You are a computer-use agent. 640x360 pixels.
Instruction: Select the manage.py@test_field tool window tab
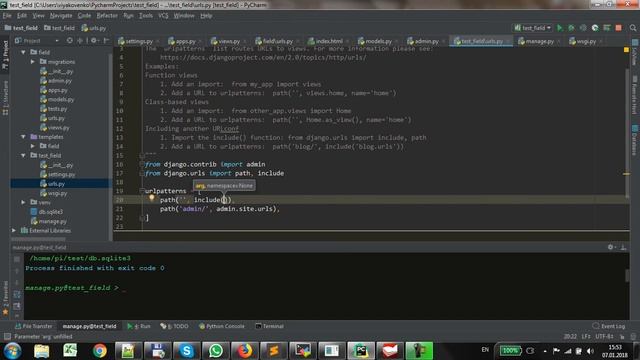tap(89, 326)
